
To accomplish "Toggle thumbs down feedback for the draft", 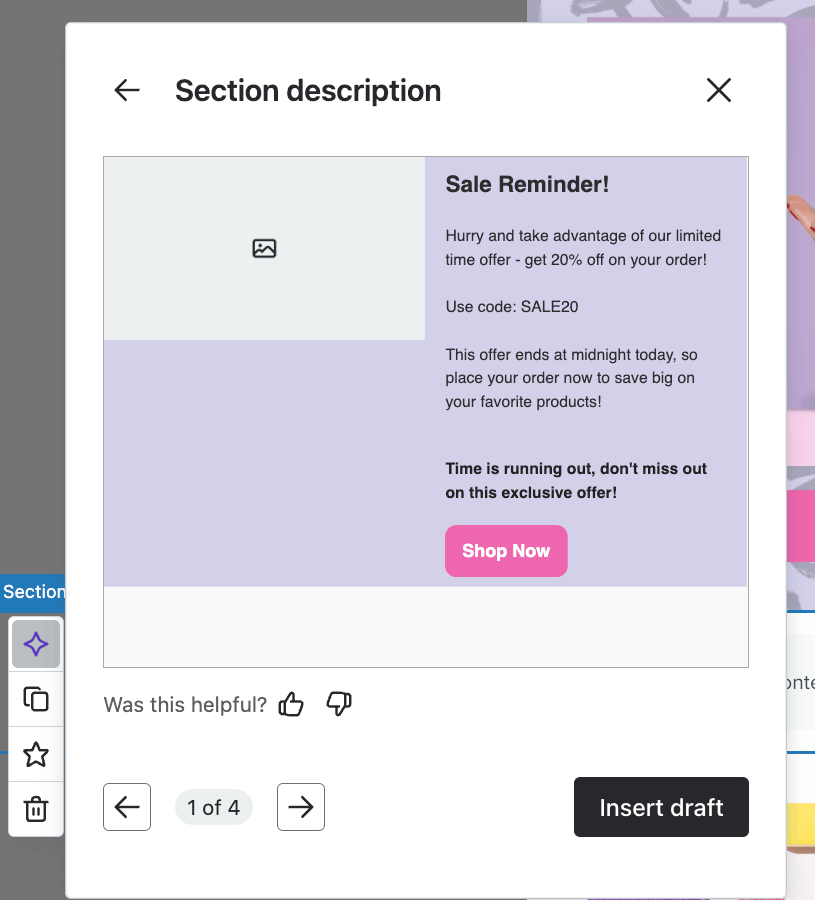I will point(338,705).
